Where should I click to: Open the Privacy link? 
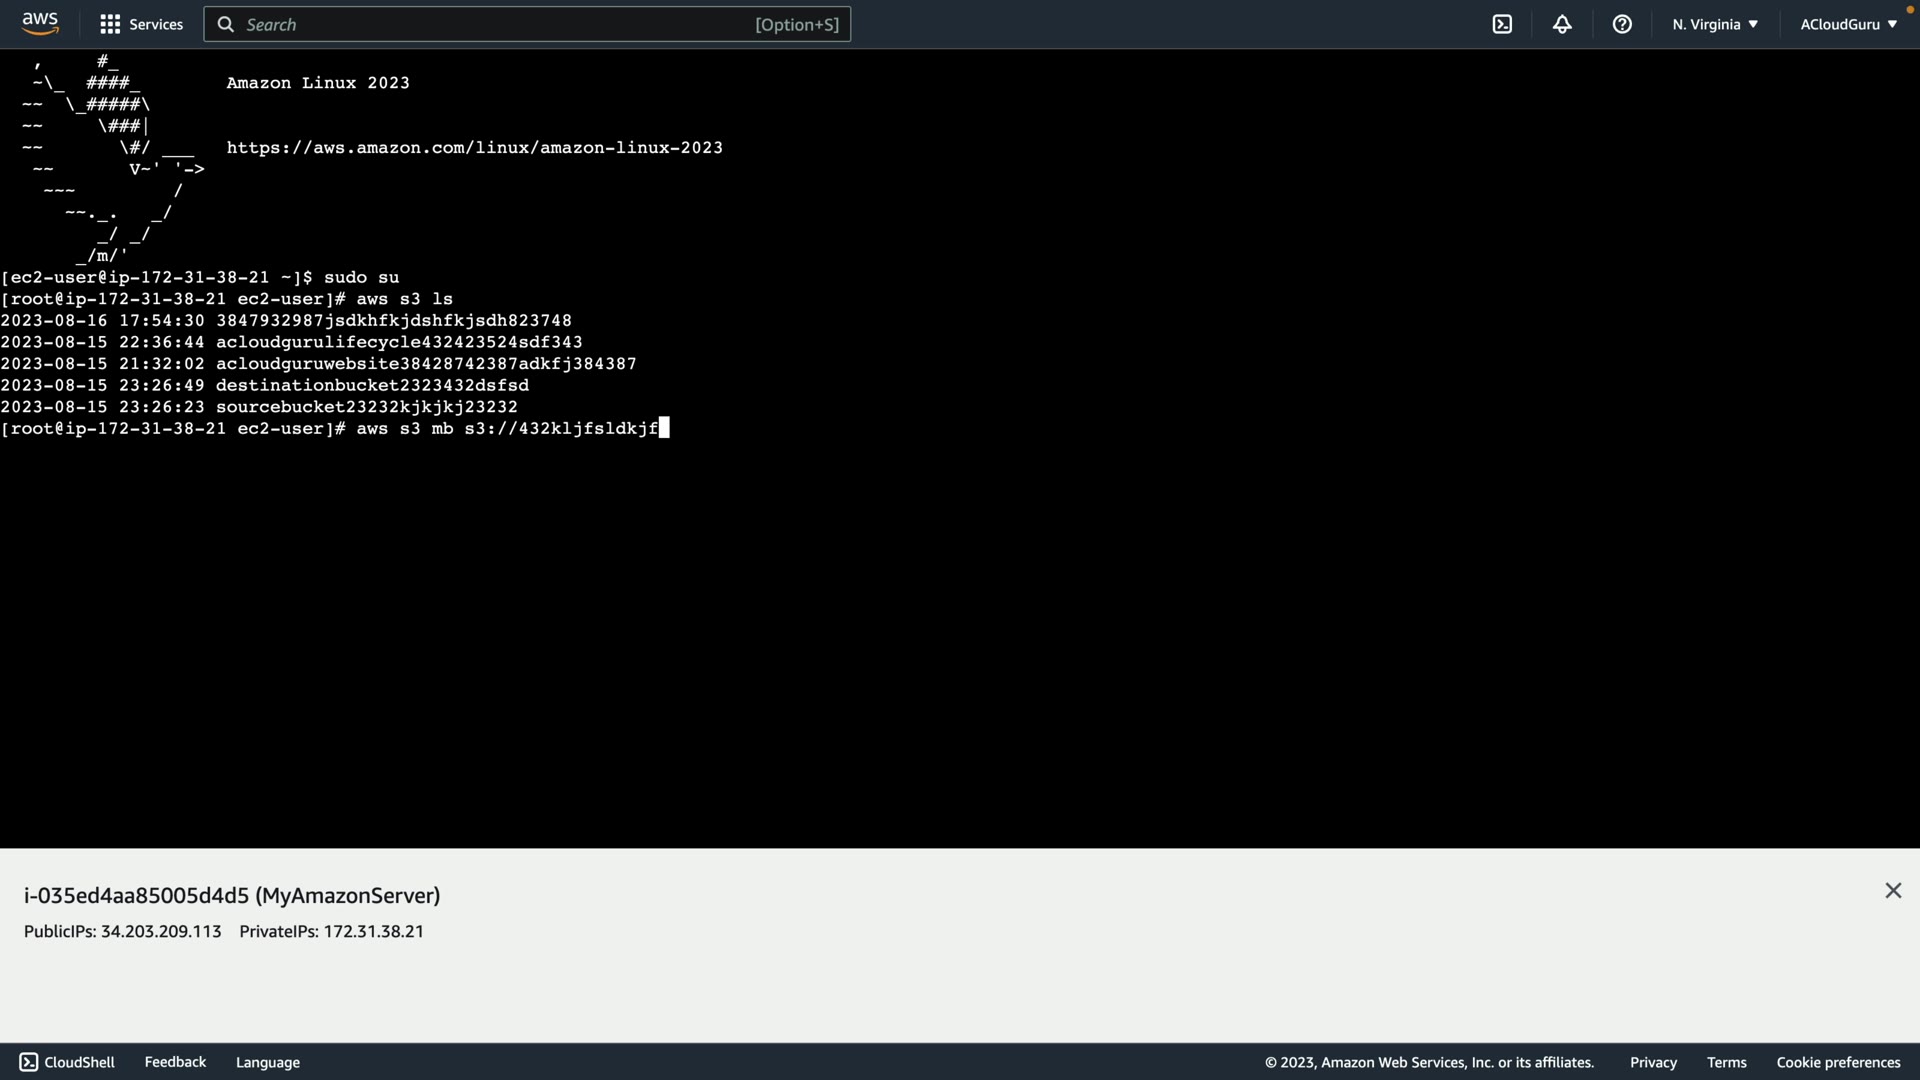click(x=1652, y=1062)
